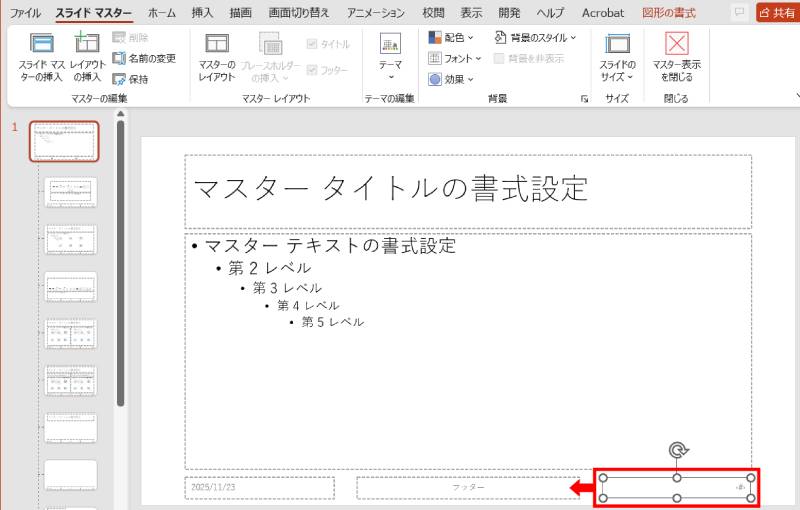Switch to View (表示) tab
This screenshot has width=800, height=510.
471,13
